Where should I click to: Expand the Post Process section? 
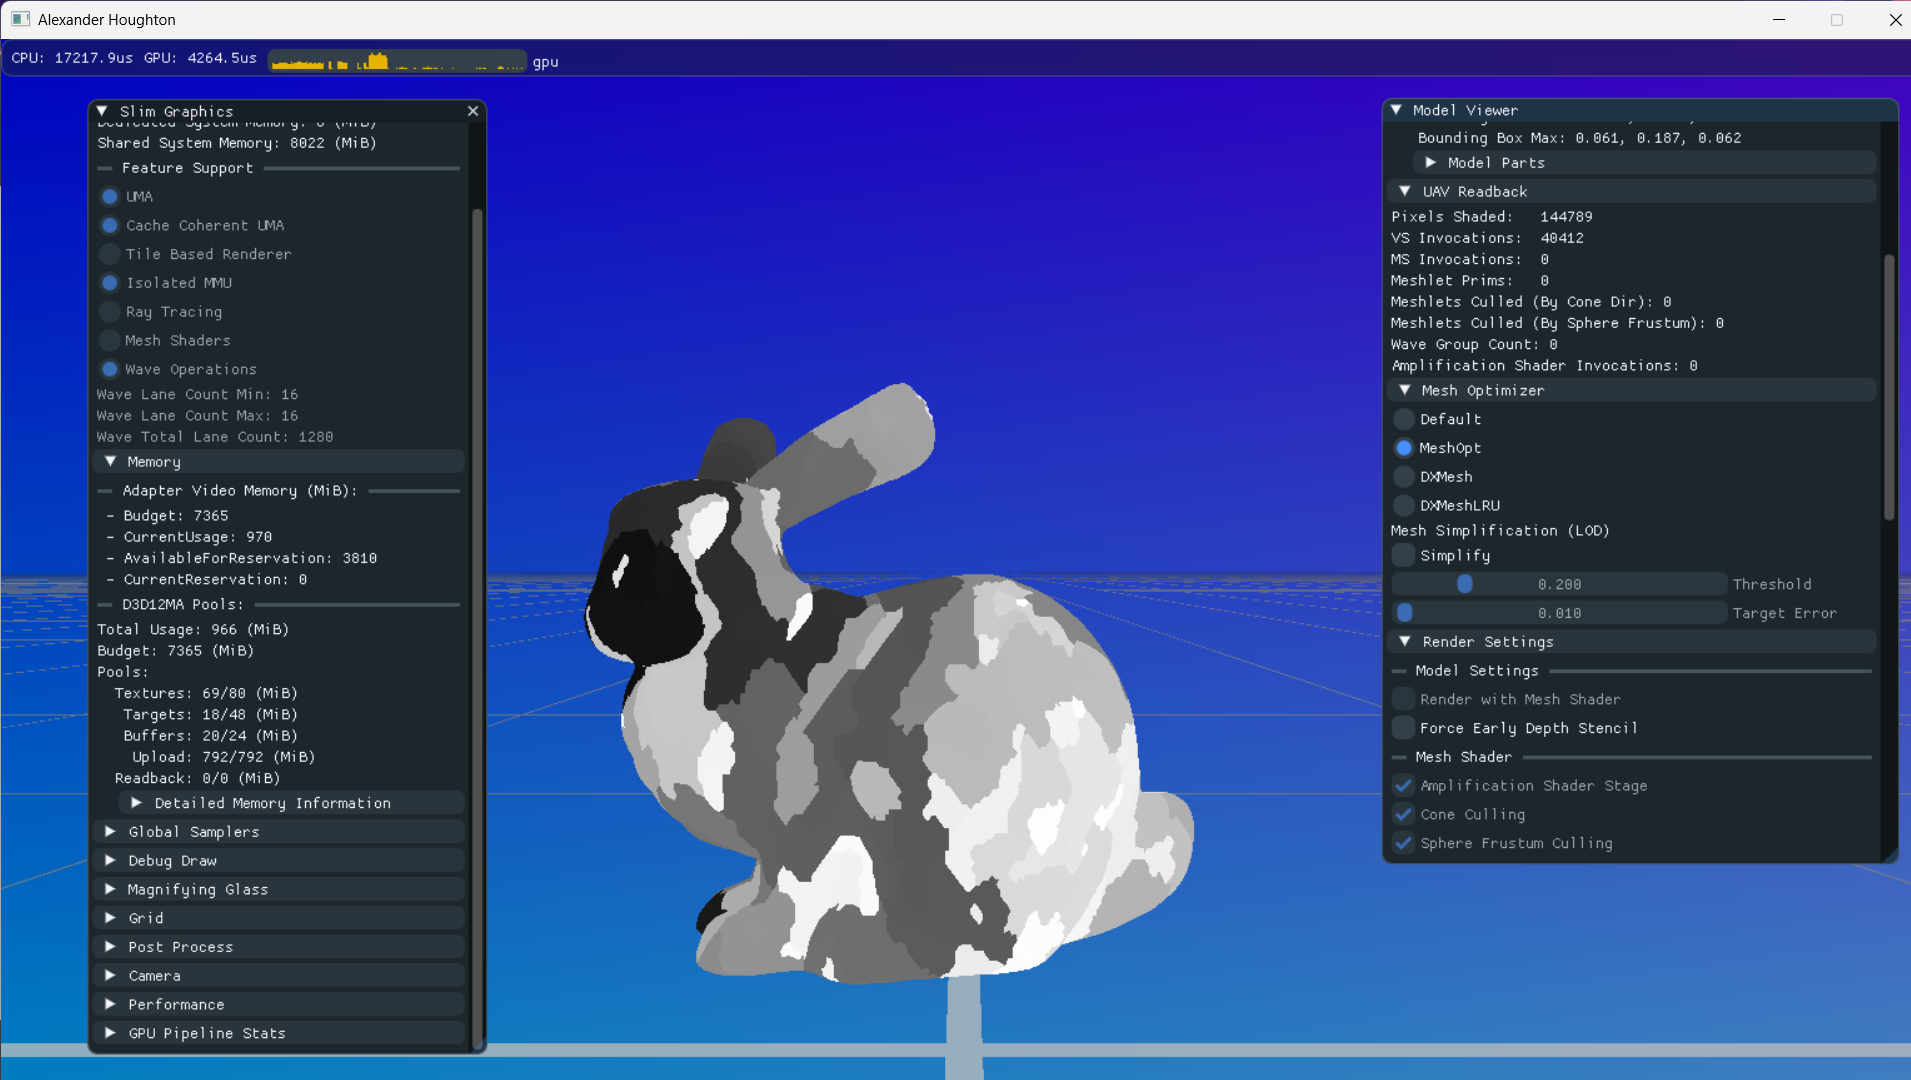point(111,947)
